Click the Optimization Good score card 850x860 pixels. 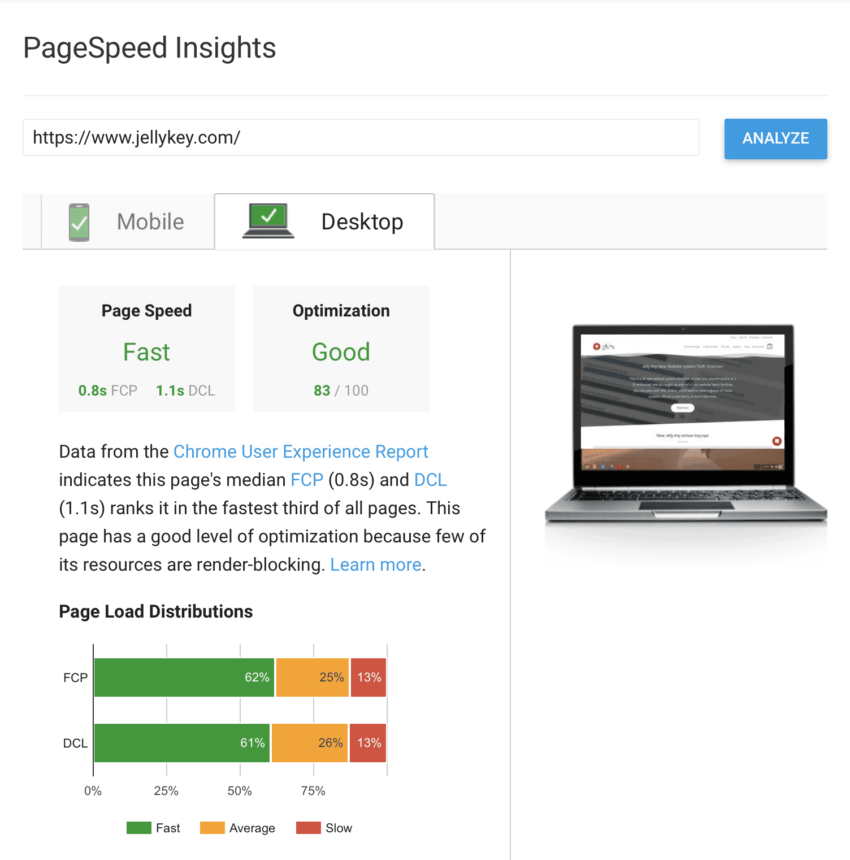coord(341,350)
